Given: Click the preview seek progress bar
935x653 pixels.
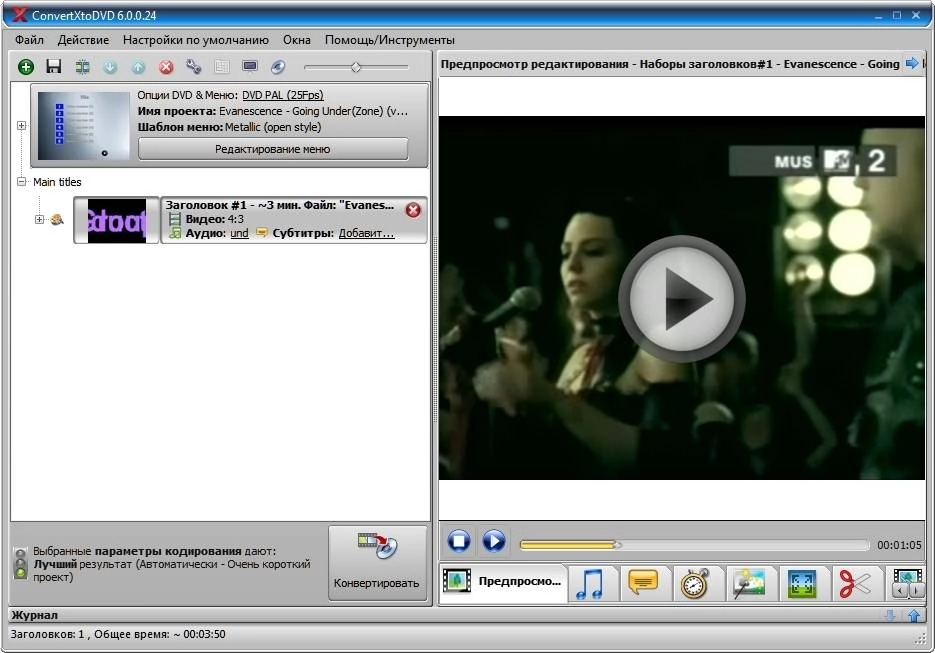Looking at the screenshot, I should (x=694, y=544).
